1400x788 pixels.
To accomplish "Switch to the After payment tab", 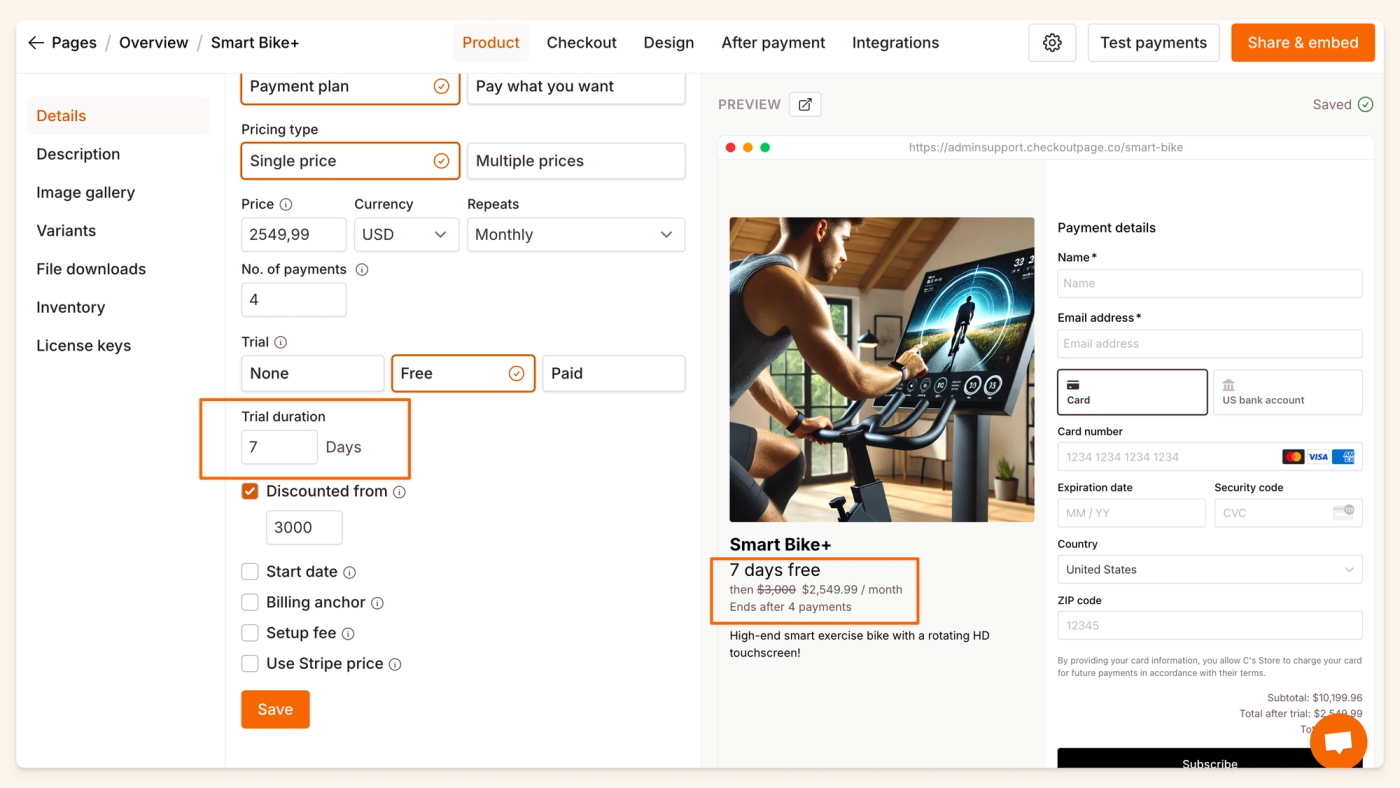I will [x=773, y=43].
